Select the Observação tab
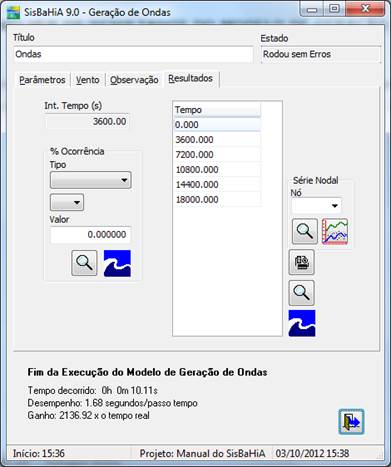 [134, 80]
